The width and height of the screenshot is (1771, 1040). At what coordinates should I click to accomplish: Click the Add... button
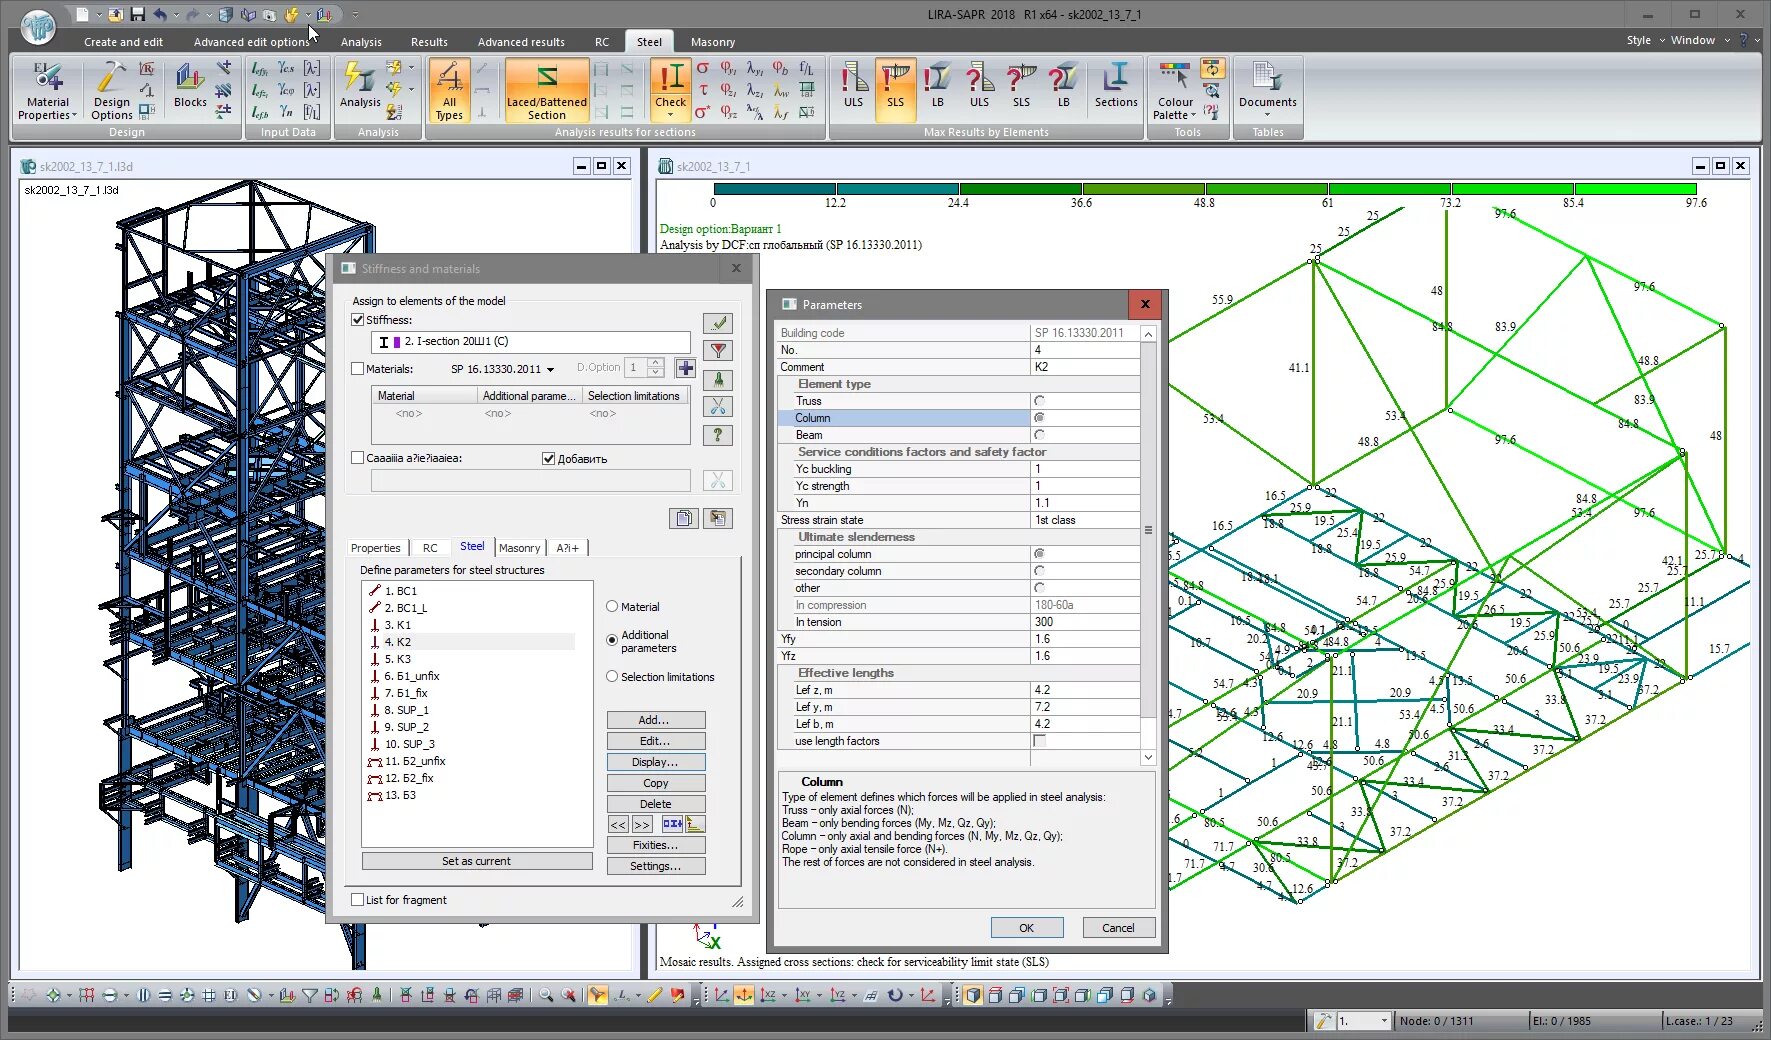click(x=655, y=720)
